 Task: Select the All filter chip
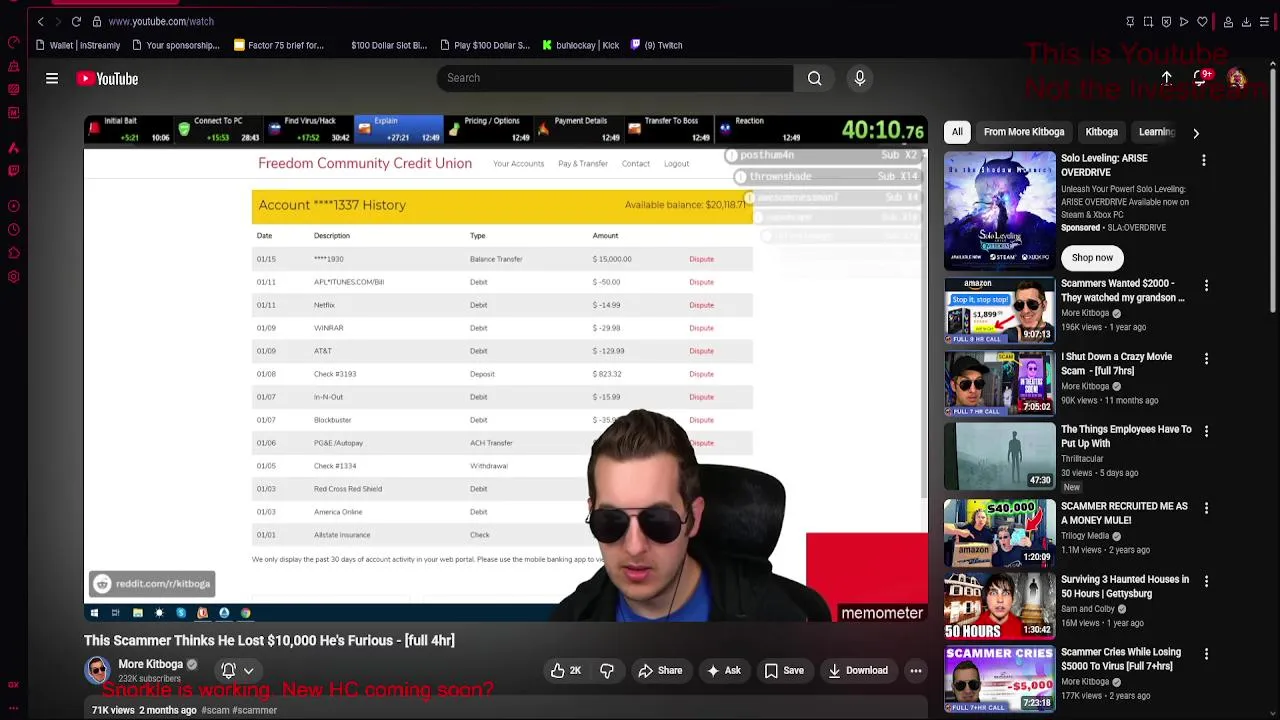pyautogui.click(x=957, y=132)
